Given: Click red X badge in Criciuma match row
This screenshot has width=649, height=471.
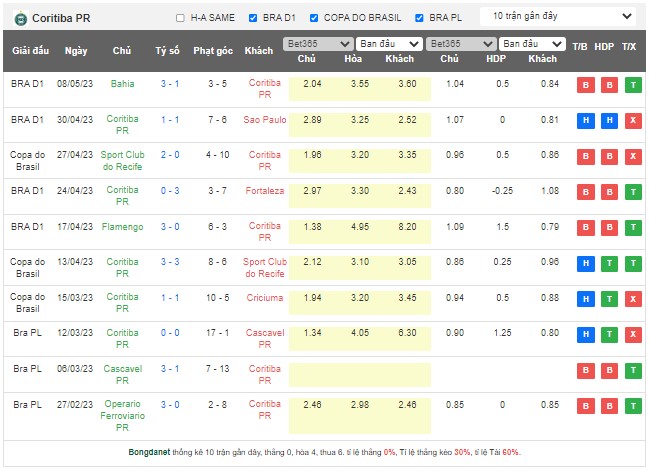Looking at the screenshot, I should (x=632, y=298).
